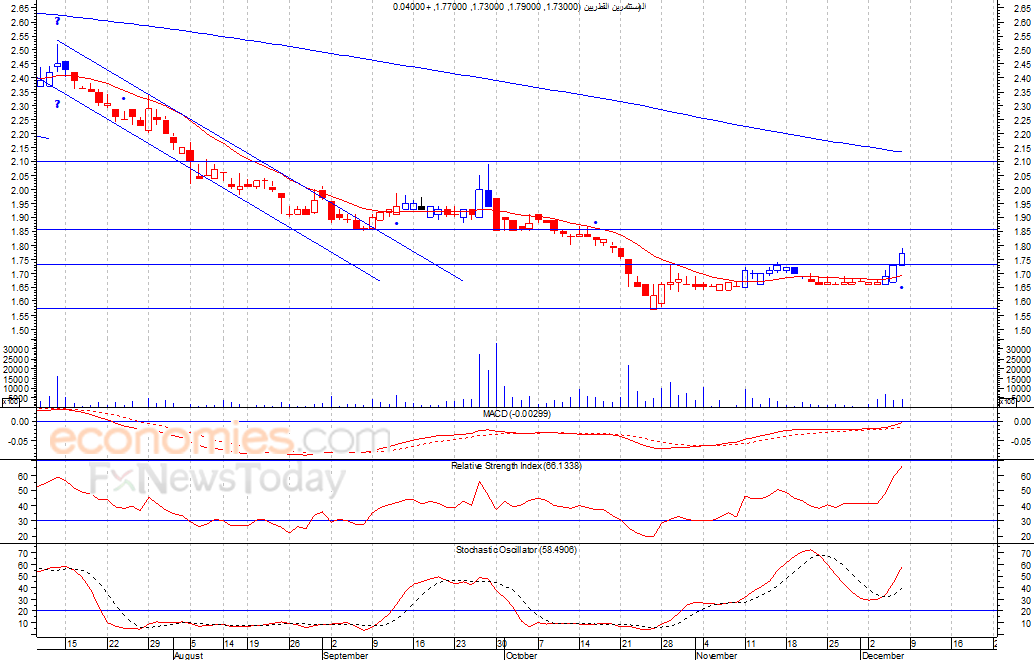Click the December label on time axis
1034x660 pixels.
click(x=884, y=656)
